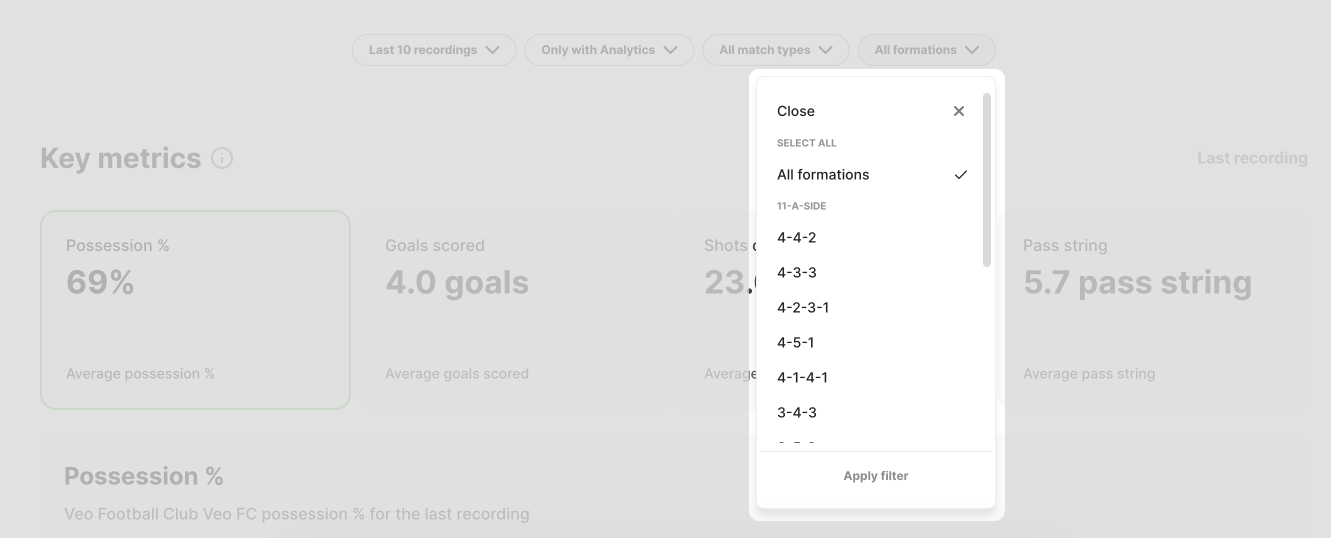Click the Apply filter button
The image size is (1331, 538).
pos(876,476)
